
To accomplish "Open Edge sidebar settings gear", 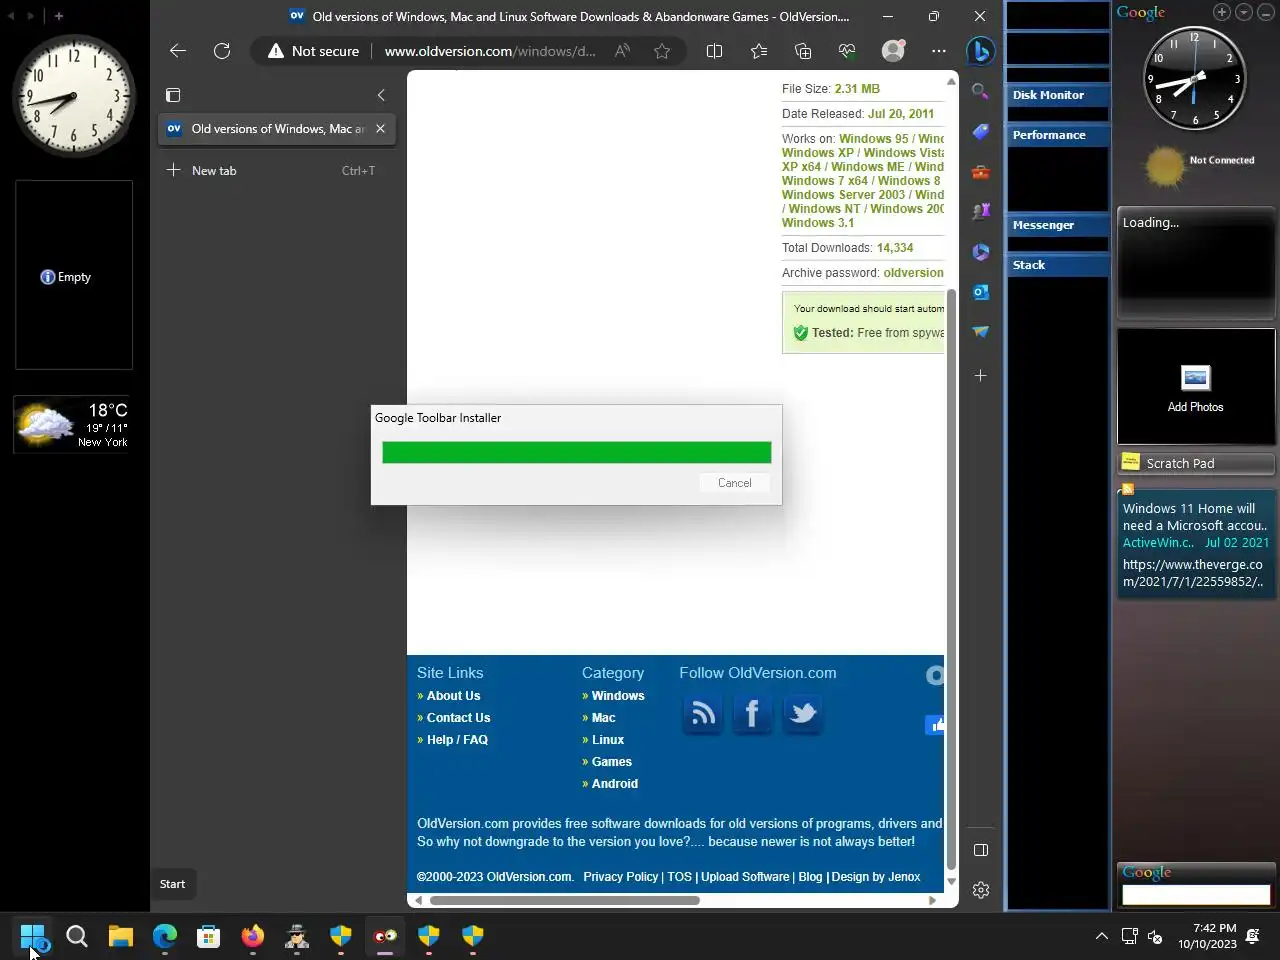I will (x=981, y=890).
